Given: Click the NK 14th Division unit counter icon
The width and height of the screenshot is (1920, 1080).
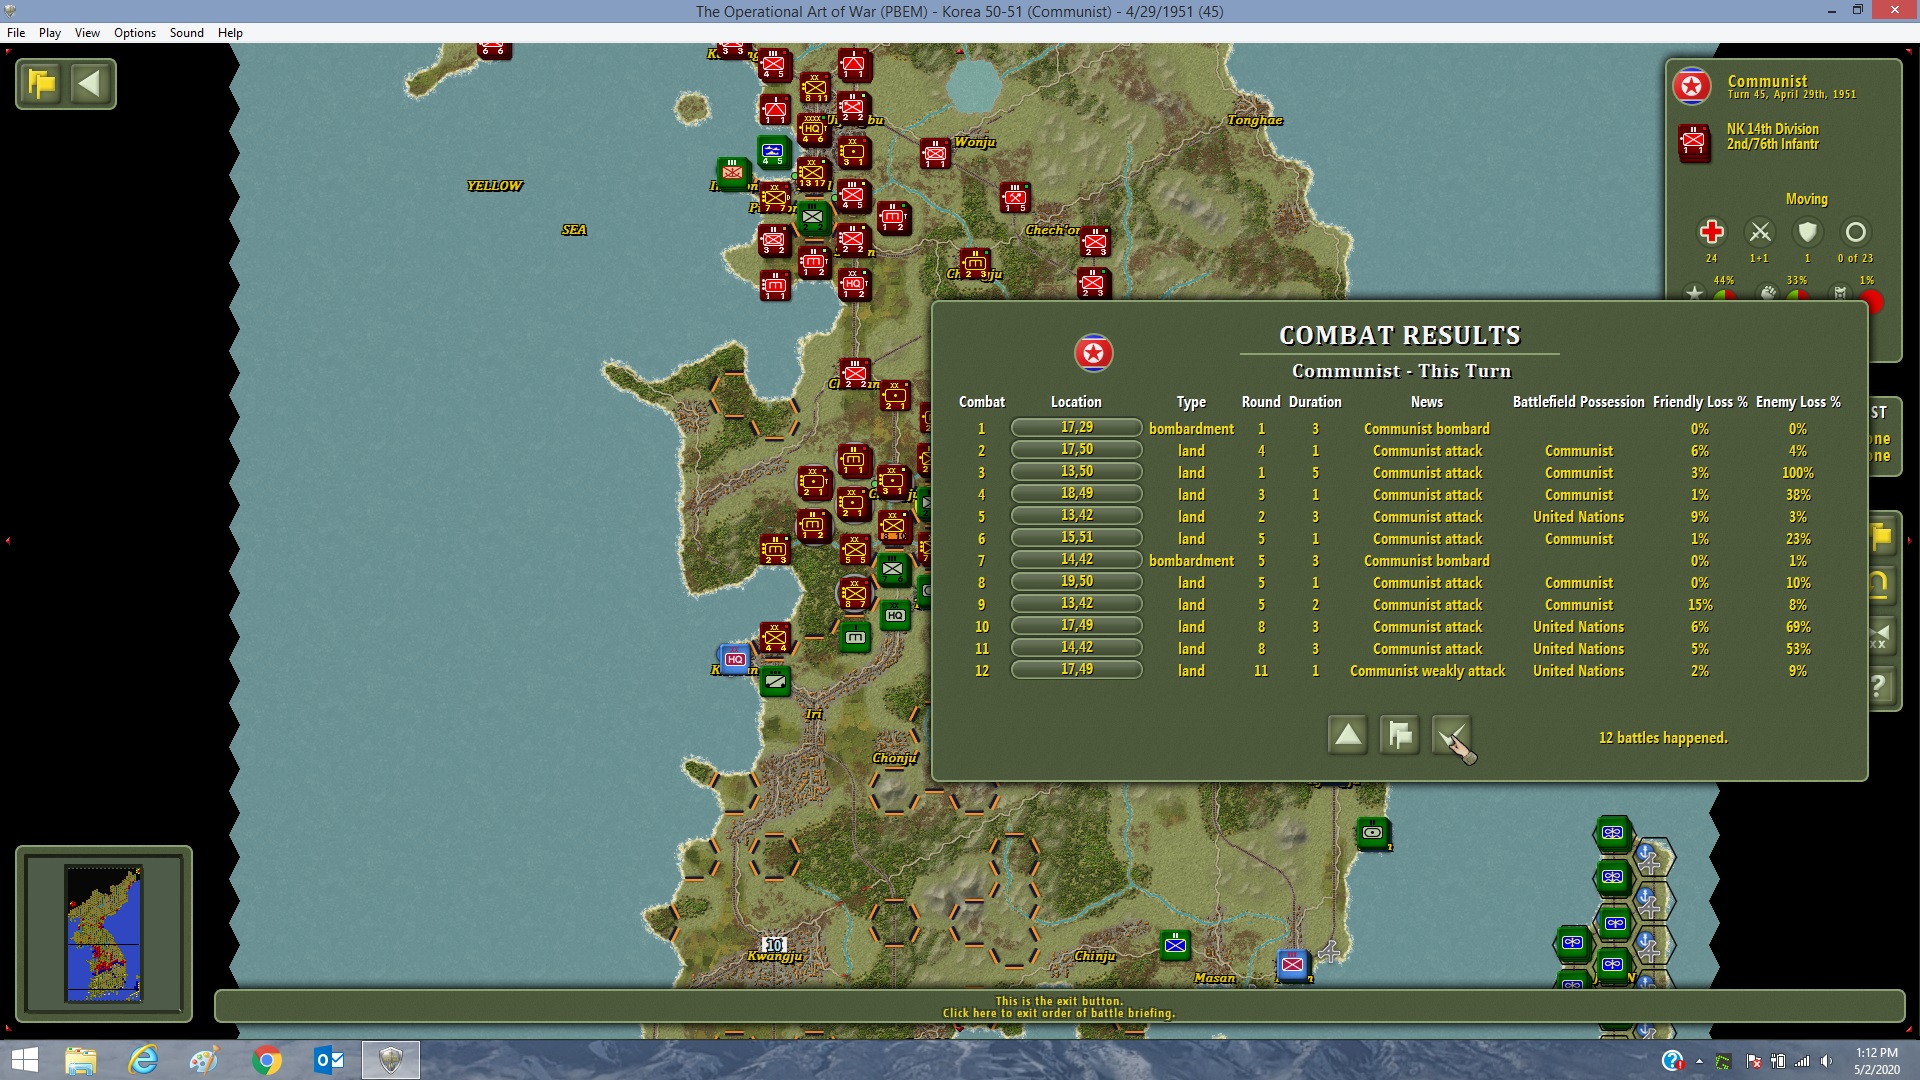Looking at the screenshot, I should (1694, 142).
